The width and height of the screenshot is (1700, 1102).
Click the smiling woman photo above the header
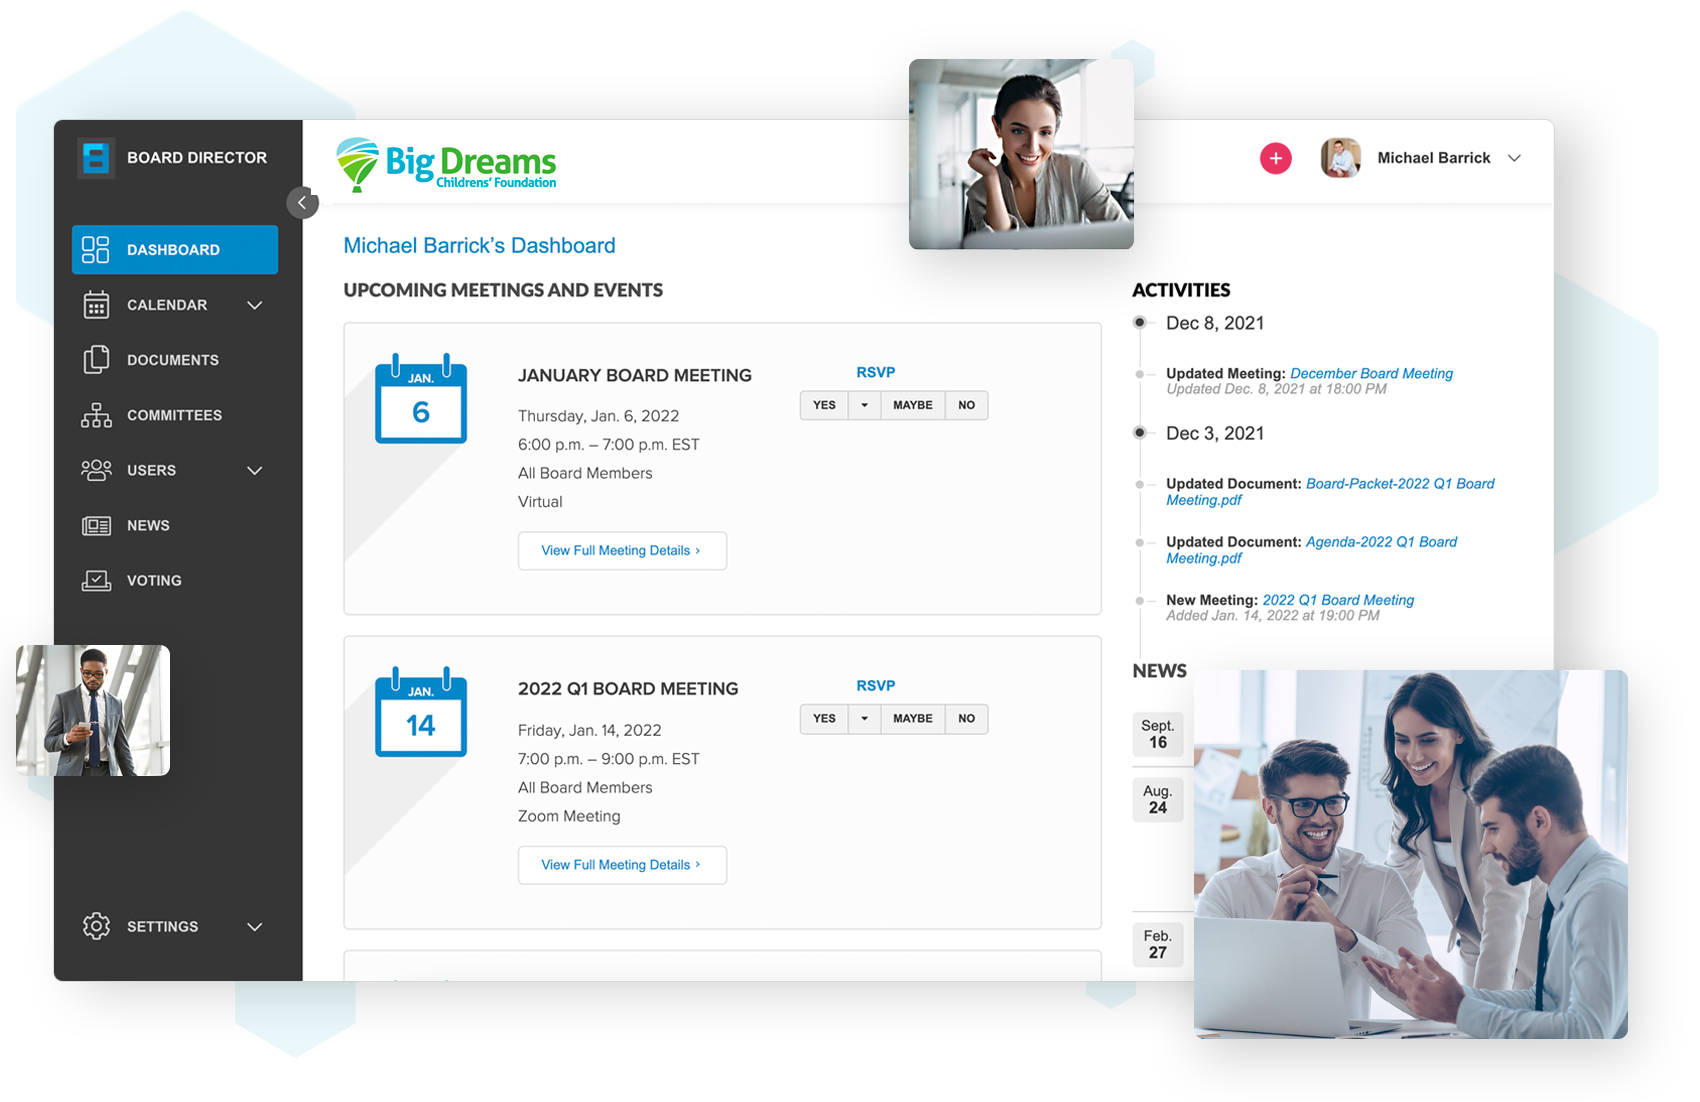(x=1021, y=154)
